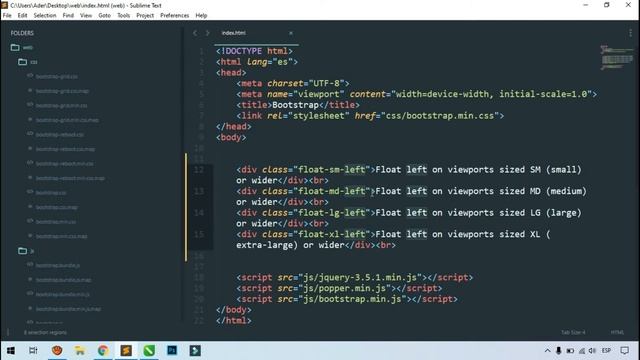Open the Find menu

point(68,16)
